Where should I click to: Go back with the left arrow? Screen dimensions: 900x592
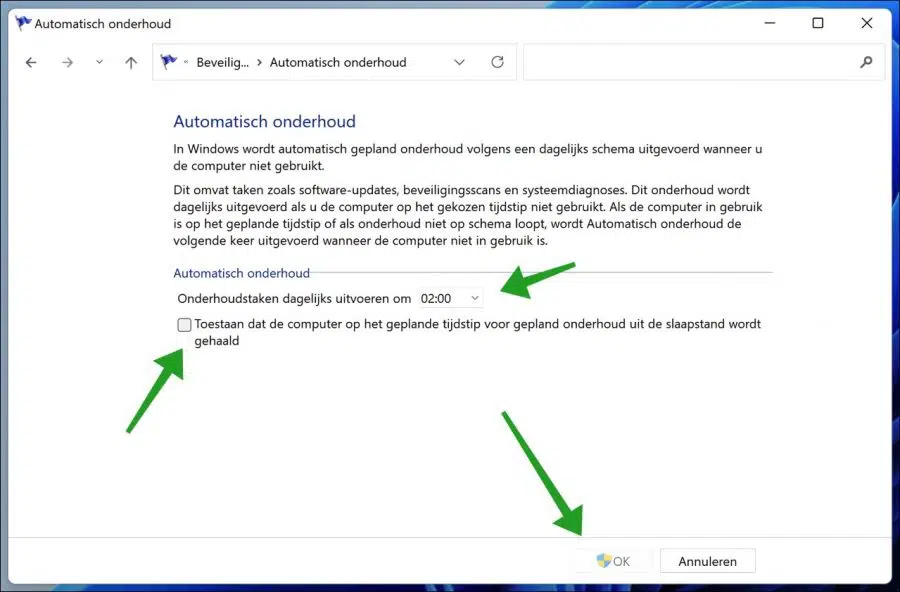coord(31,62)
